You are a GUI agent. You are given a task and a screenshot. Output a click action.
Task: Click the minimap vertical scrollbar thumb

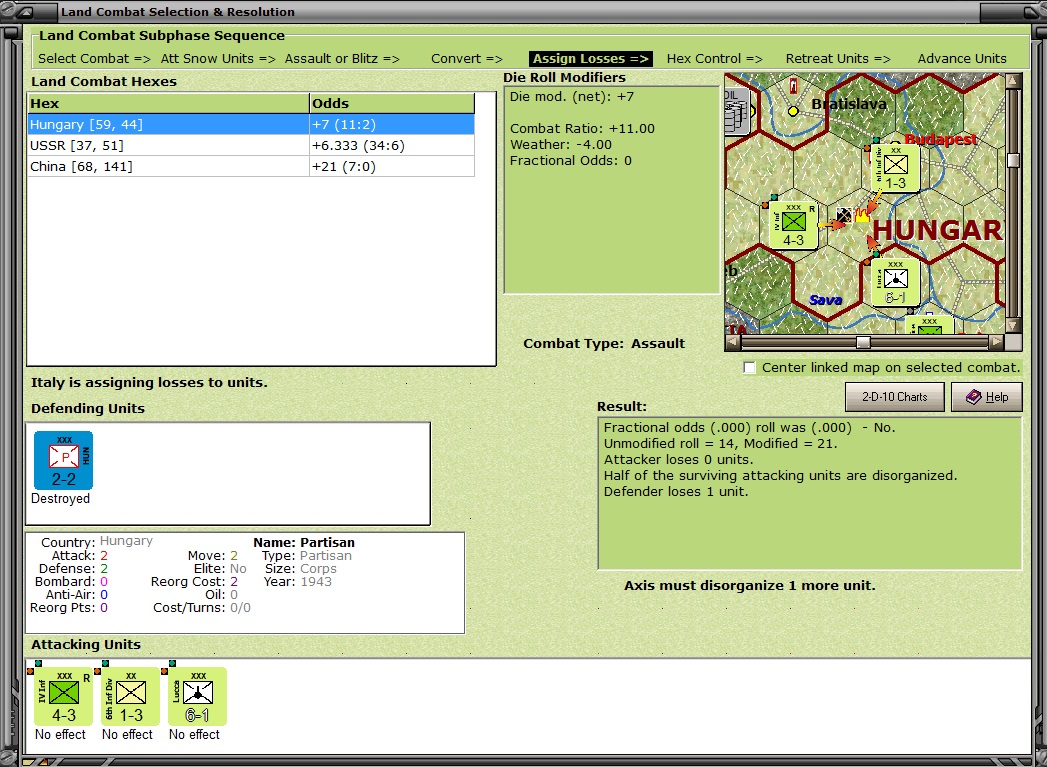click(1014, 160)
